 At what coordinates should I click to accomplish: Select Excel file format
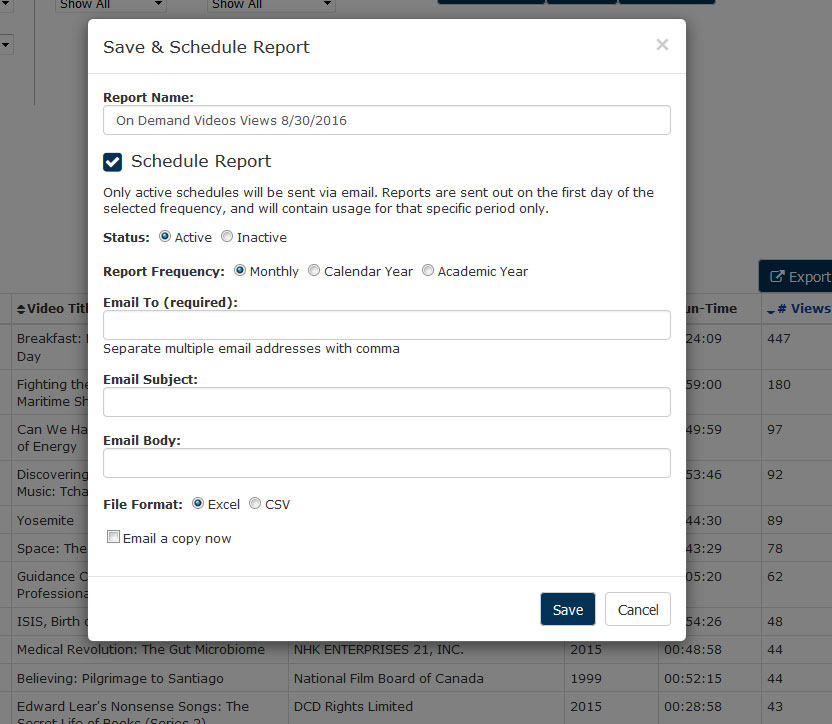pyautogui.click(x=198, y=503)
